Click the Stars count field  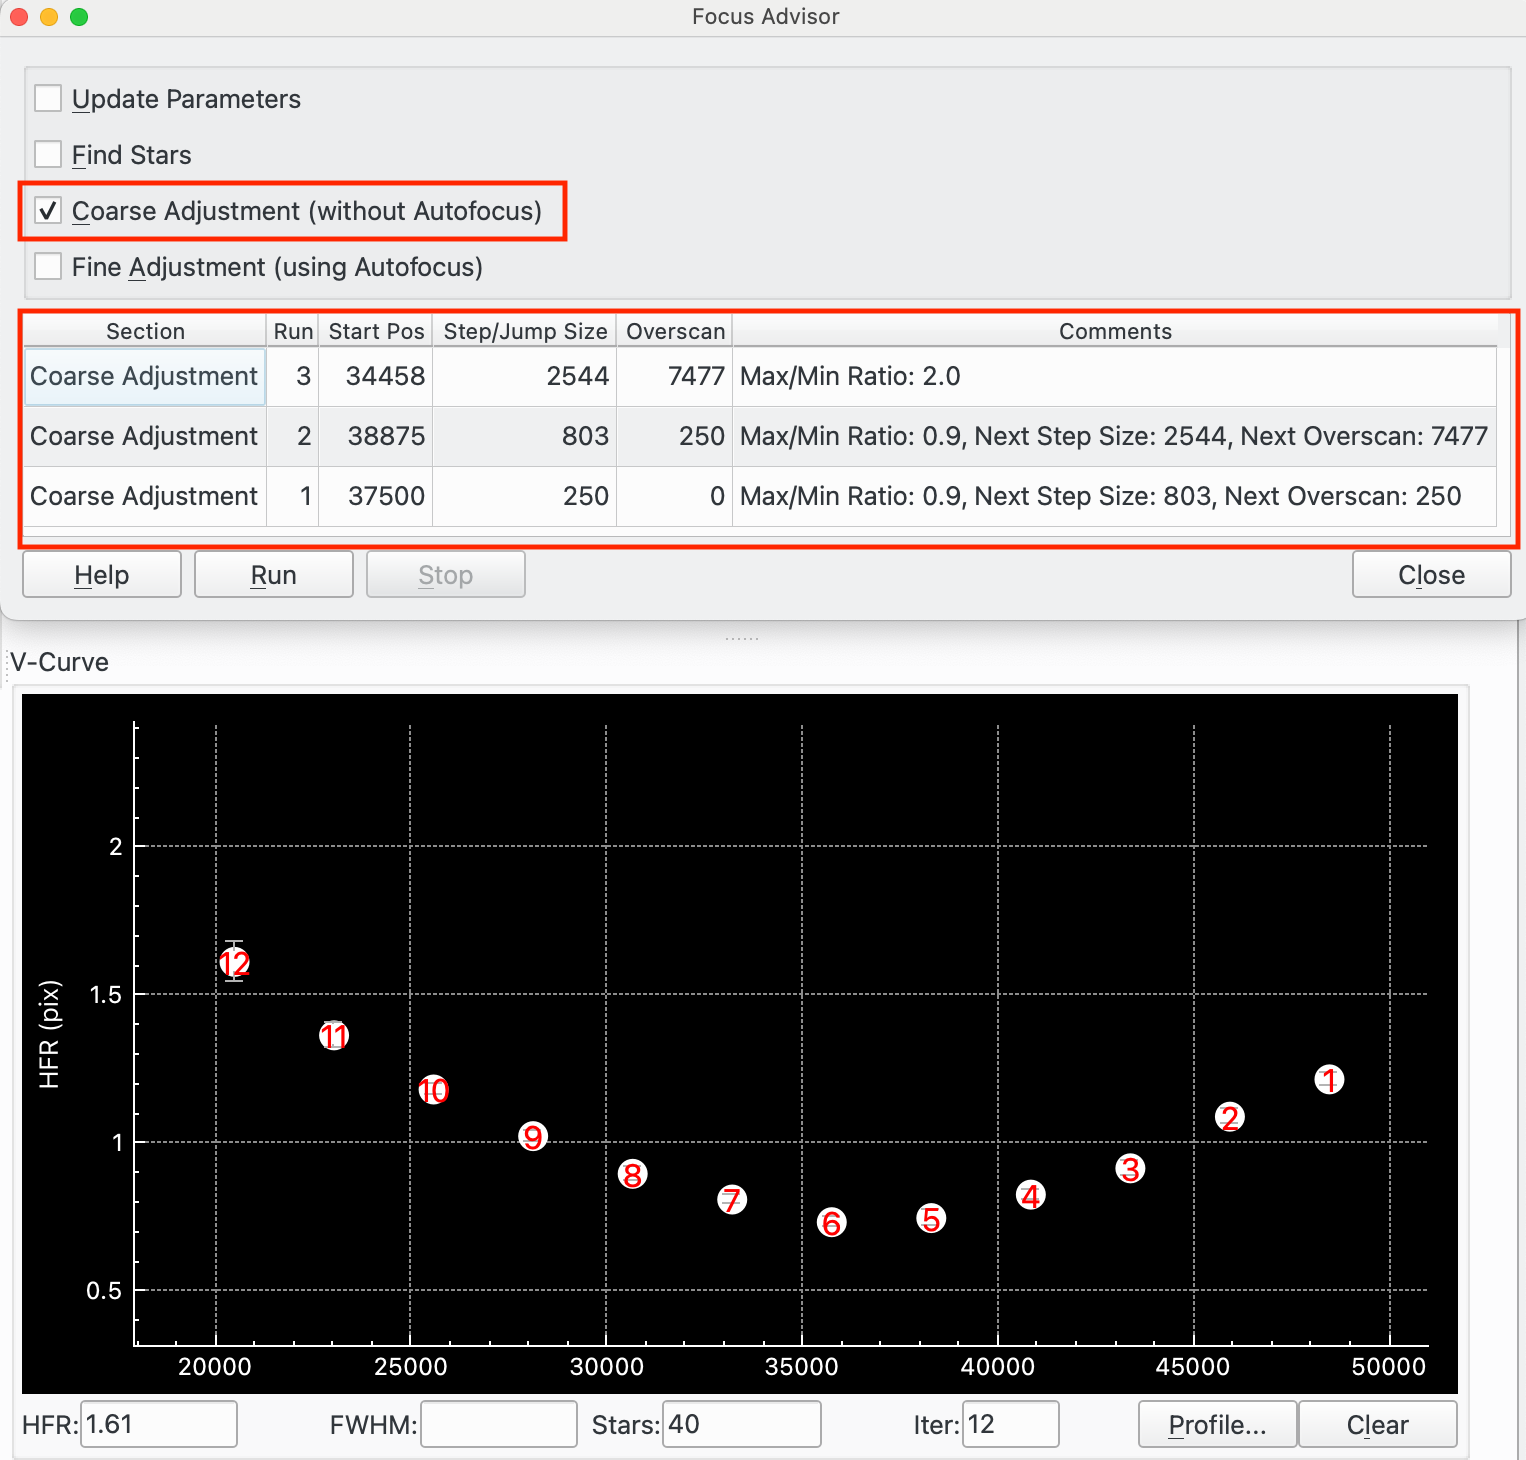tap(741, 1424)
